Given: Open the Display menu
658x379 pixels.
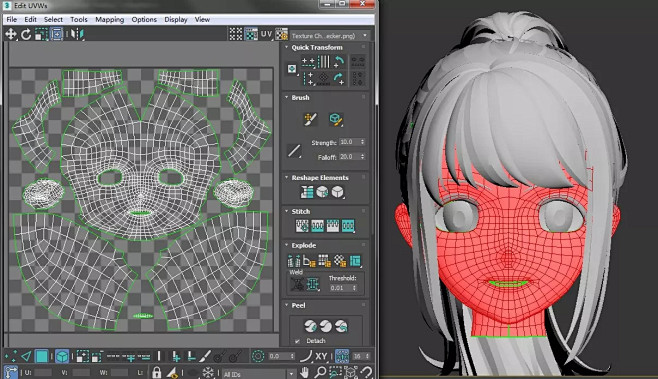Looking at the screenshot, I should coord(176,19).
